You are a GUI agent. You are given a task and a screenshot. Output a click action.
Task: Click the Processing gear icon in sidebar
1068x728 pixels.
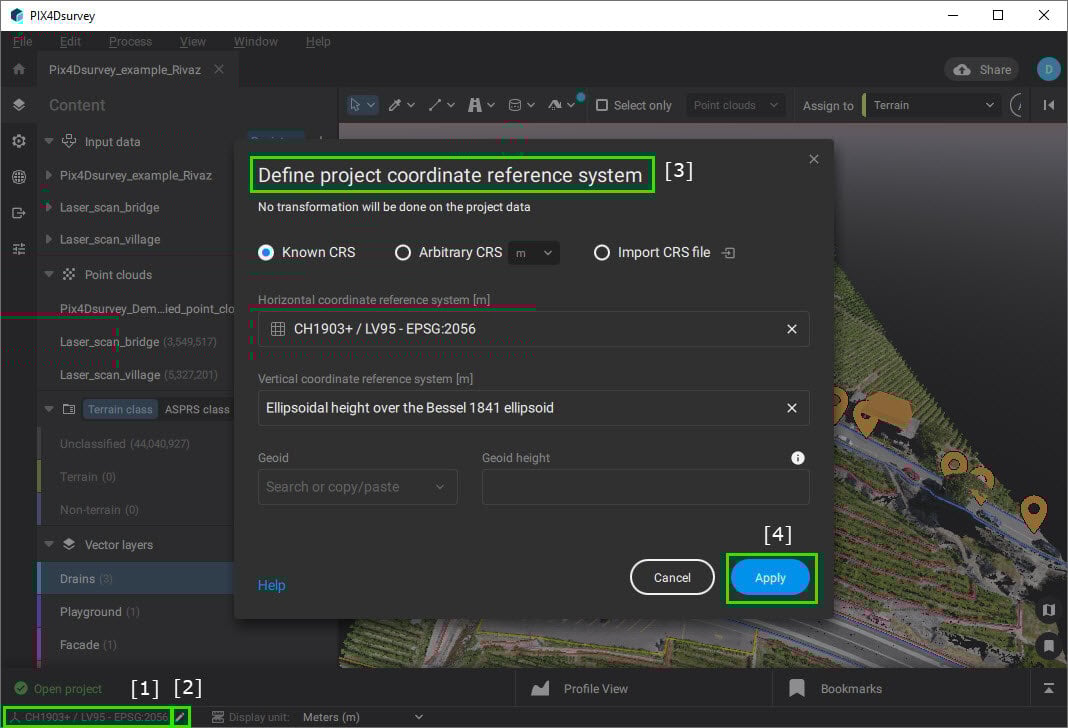17,141
